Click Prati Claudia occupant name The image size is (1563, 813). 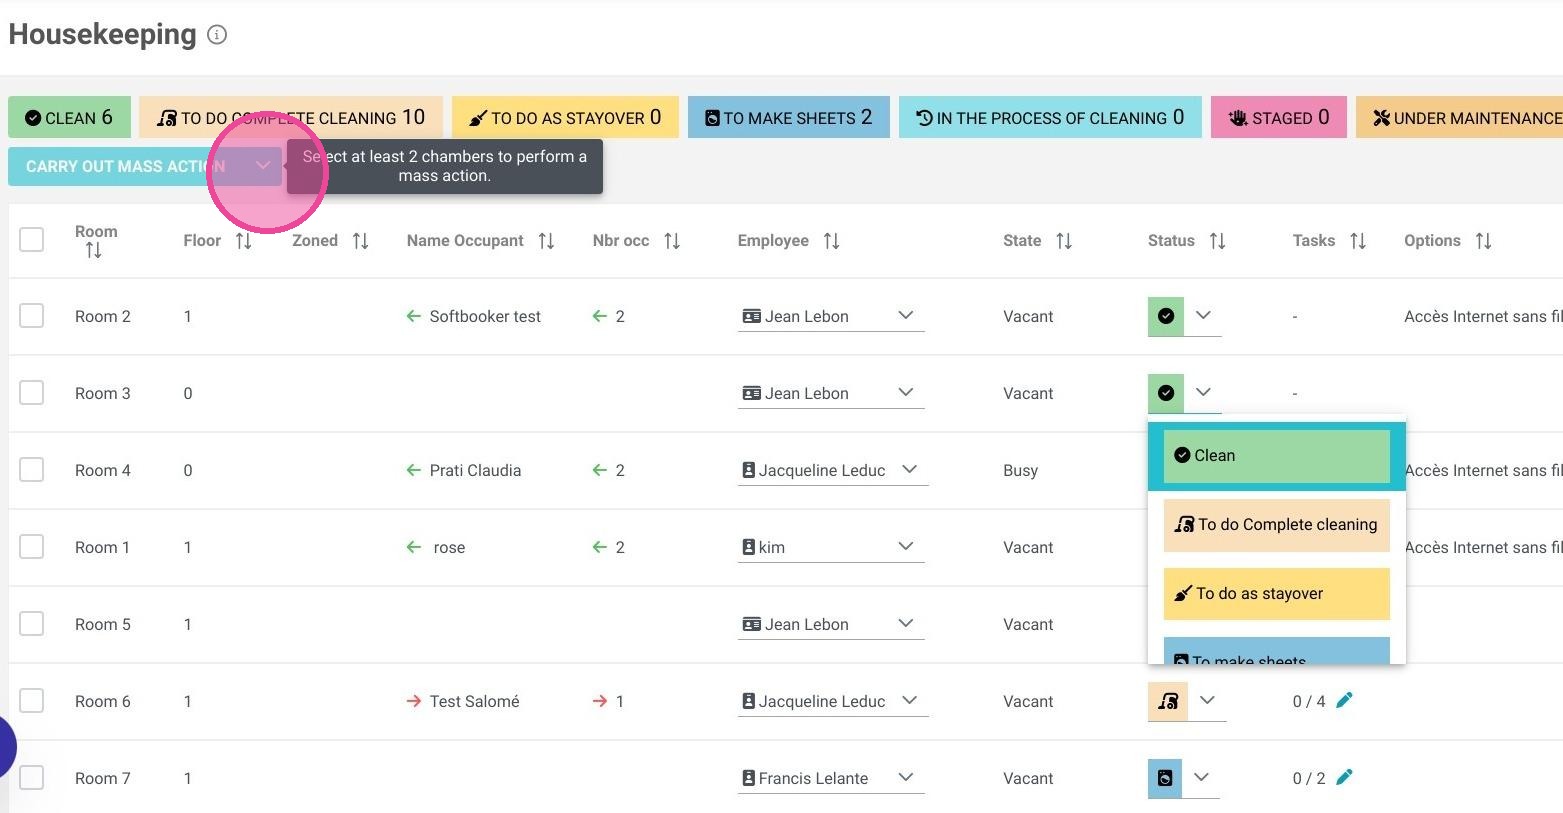pyautogui.click(x=475, y=470)
